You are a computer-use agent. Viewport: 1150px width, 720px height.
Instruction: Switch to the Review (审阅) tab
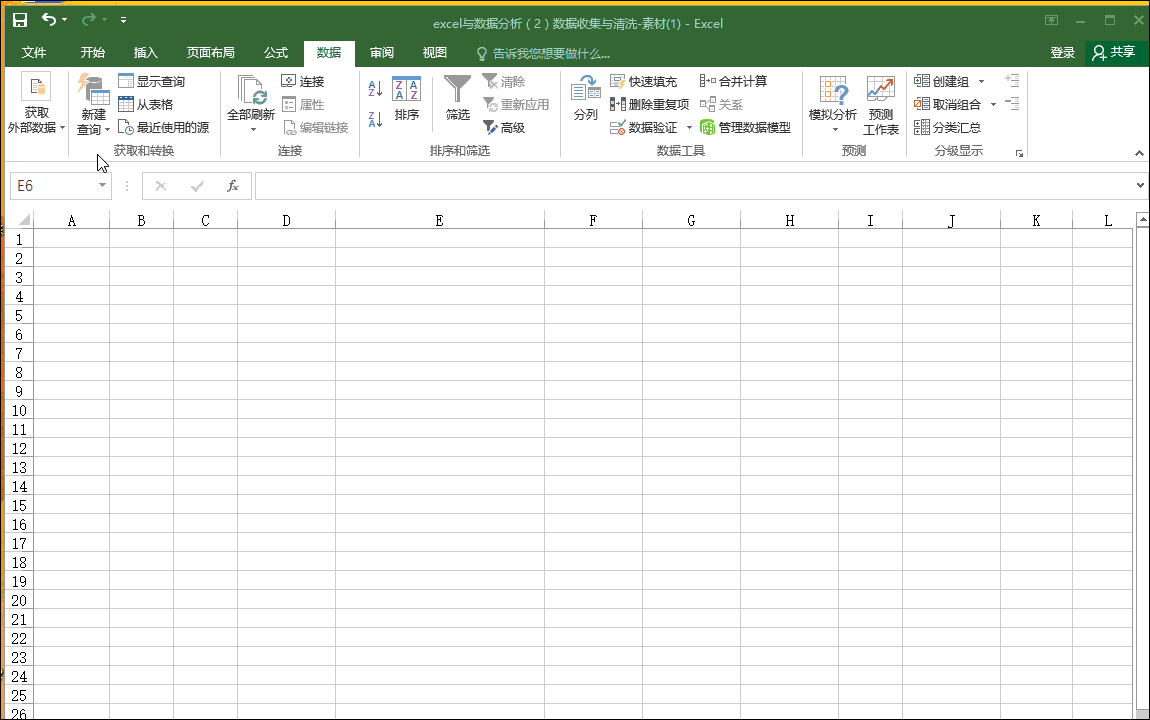click(x=381, y=53)
